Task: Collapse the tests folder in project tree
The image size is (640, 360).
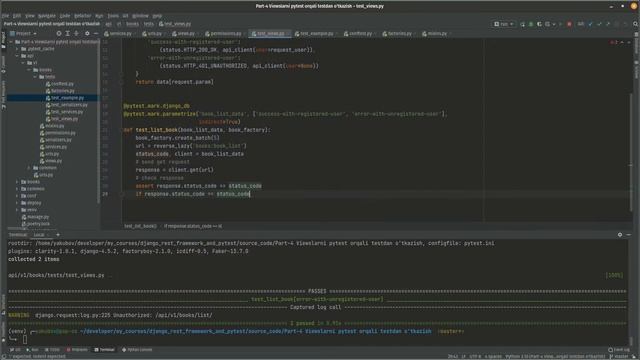Action: pyautogui.click(x=35, y=77)
